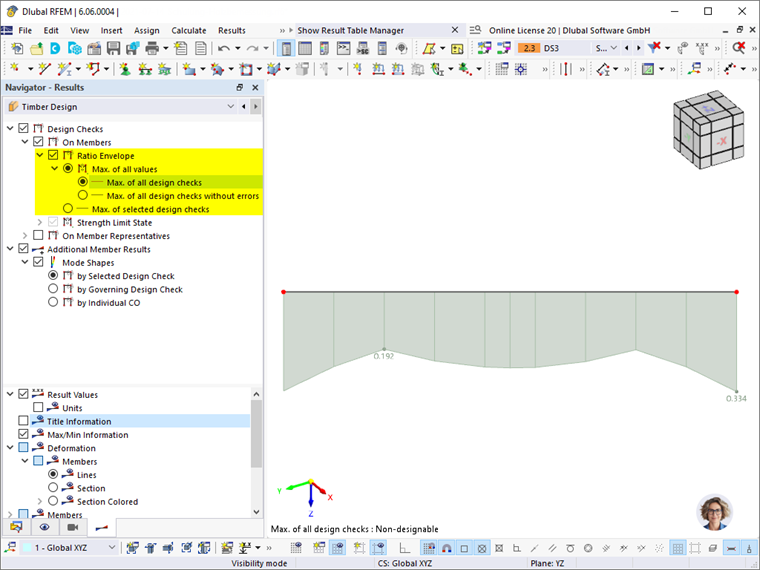Image resolution: width=760 pixels, height=570 pixels.
Task: Close the Navigator - Results panel
Action: coord(255,87)
